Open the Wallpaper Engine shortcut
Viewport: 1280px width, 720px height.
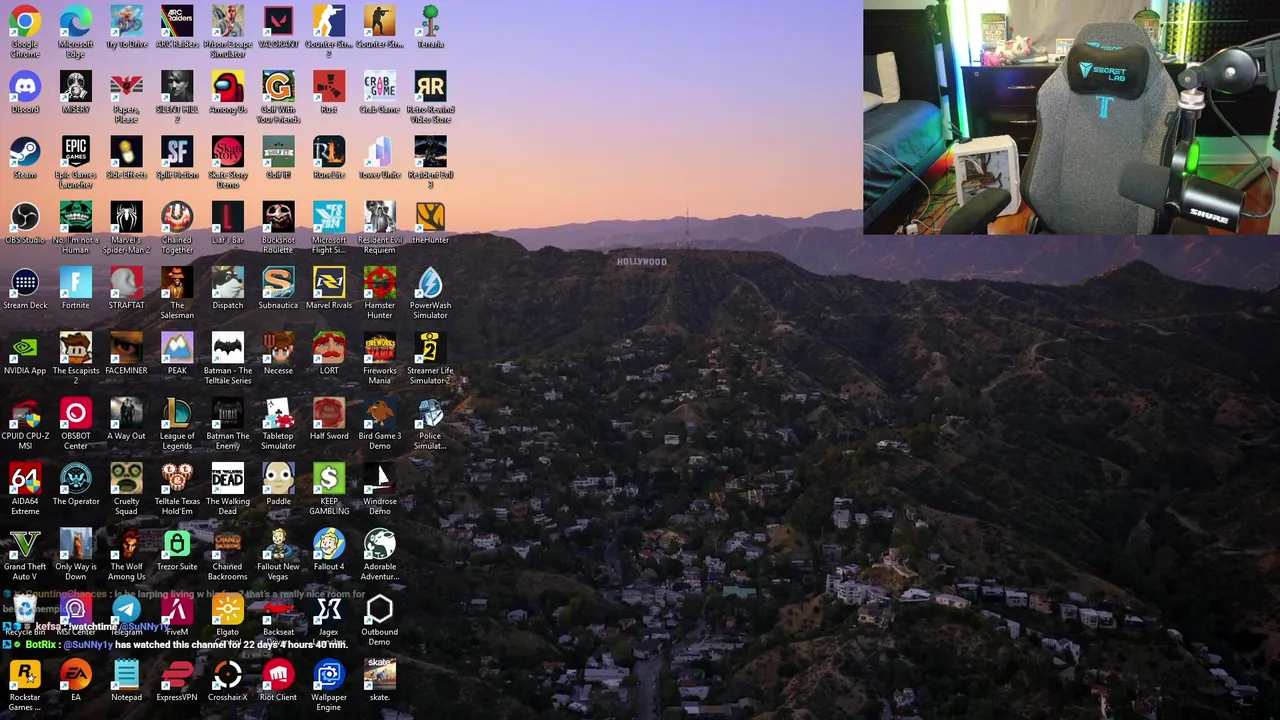pyautogui.click(x=329, y=685)
